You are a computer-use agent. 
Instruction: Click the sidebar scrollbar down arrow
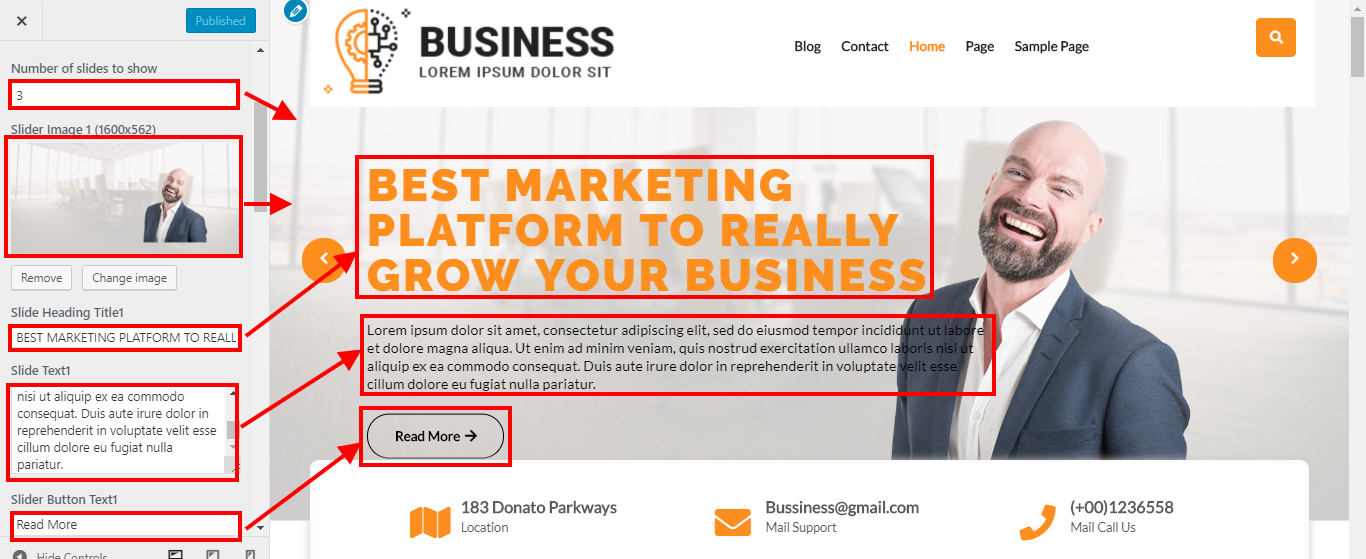point(261,527)
